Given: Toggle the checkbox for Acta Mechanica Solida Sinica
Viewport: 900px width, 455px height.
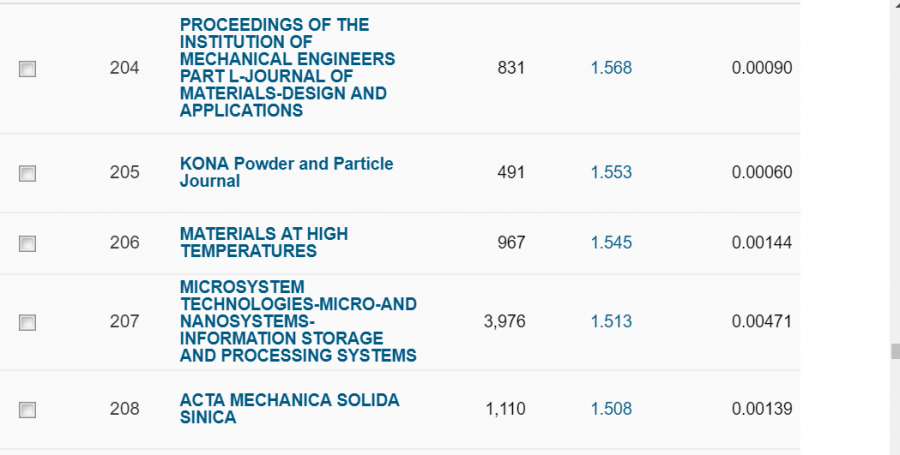Looking at the screenshot, I should click(x=28, y=409).
